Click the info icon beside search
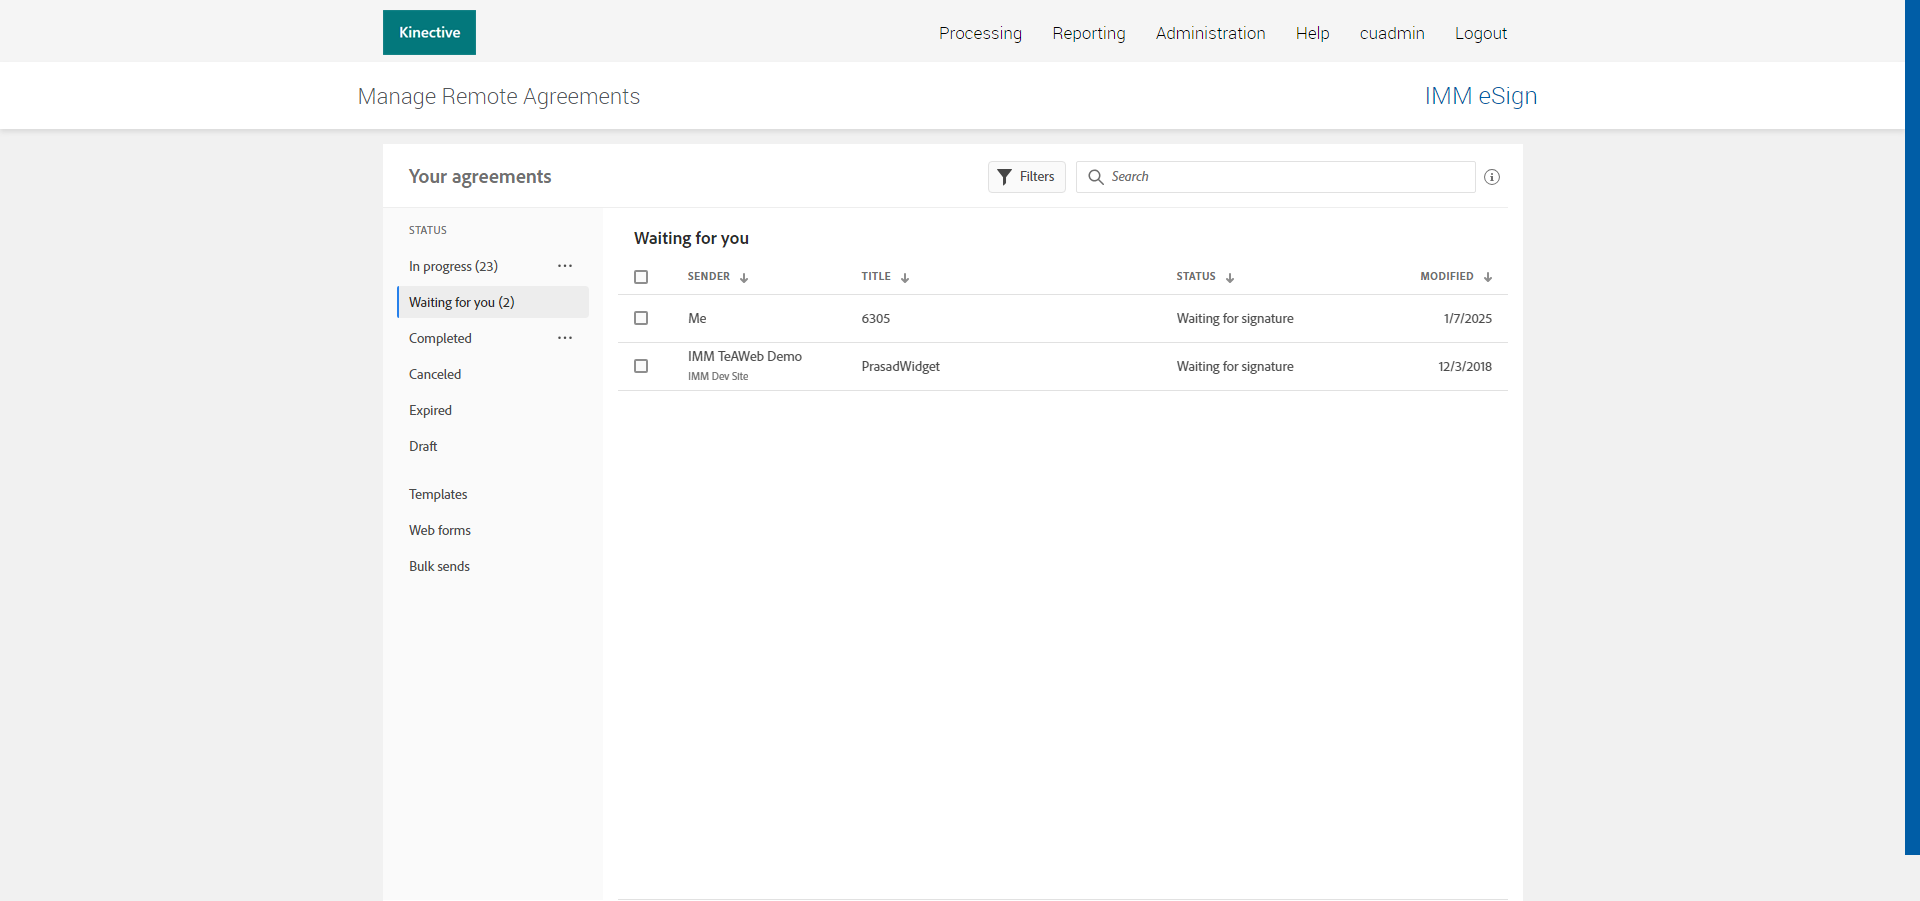 [x=1491, y=177]
